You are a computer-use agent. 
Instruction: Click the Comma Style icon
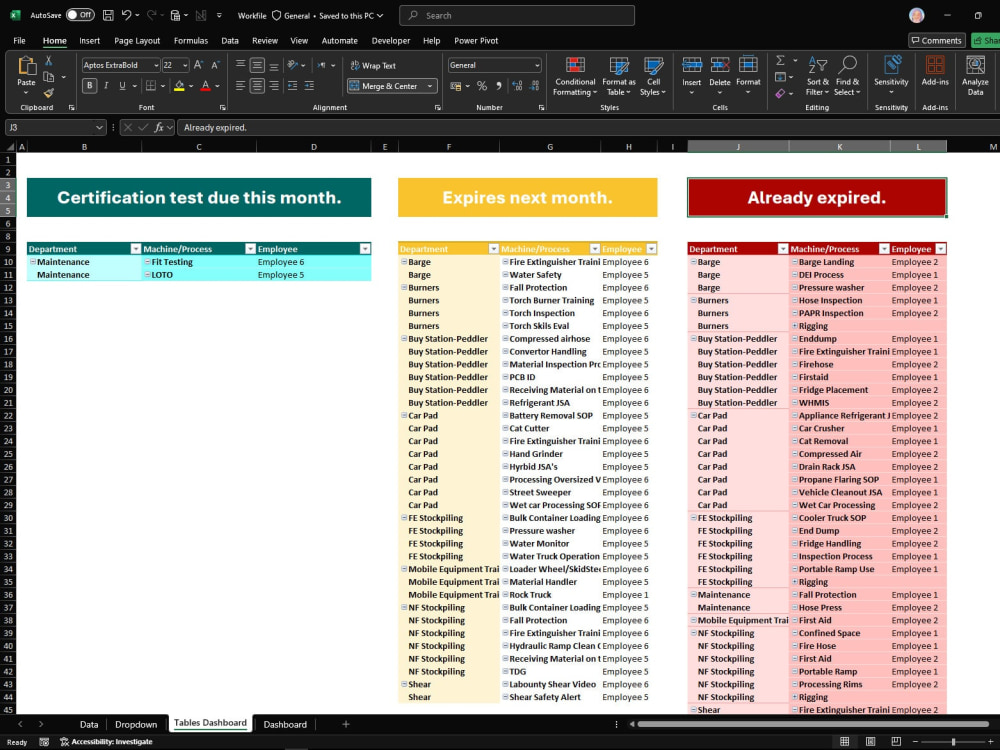click(499, 86)
